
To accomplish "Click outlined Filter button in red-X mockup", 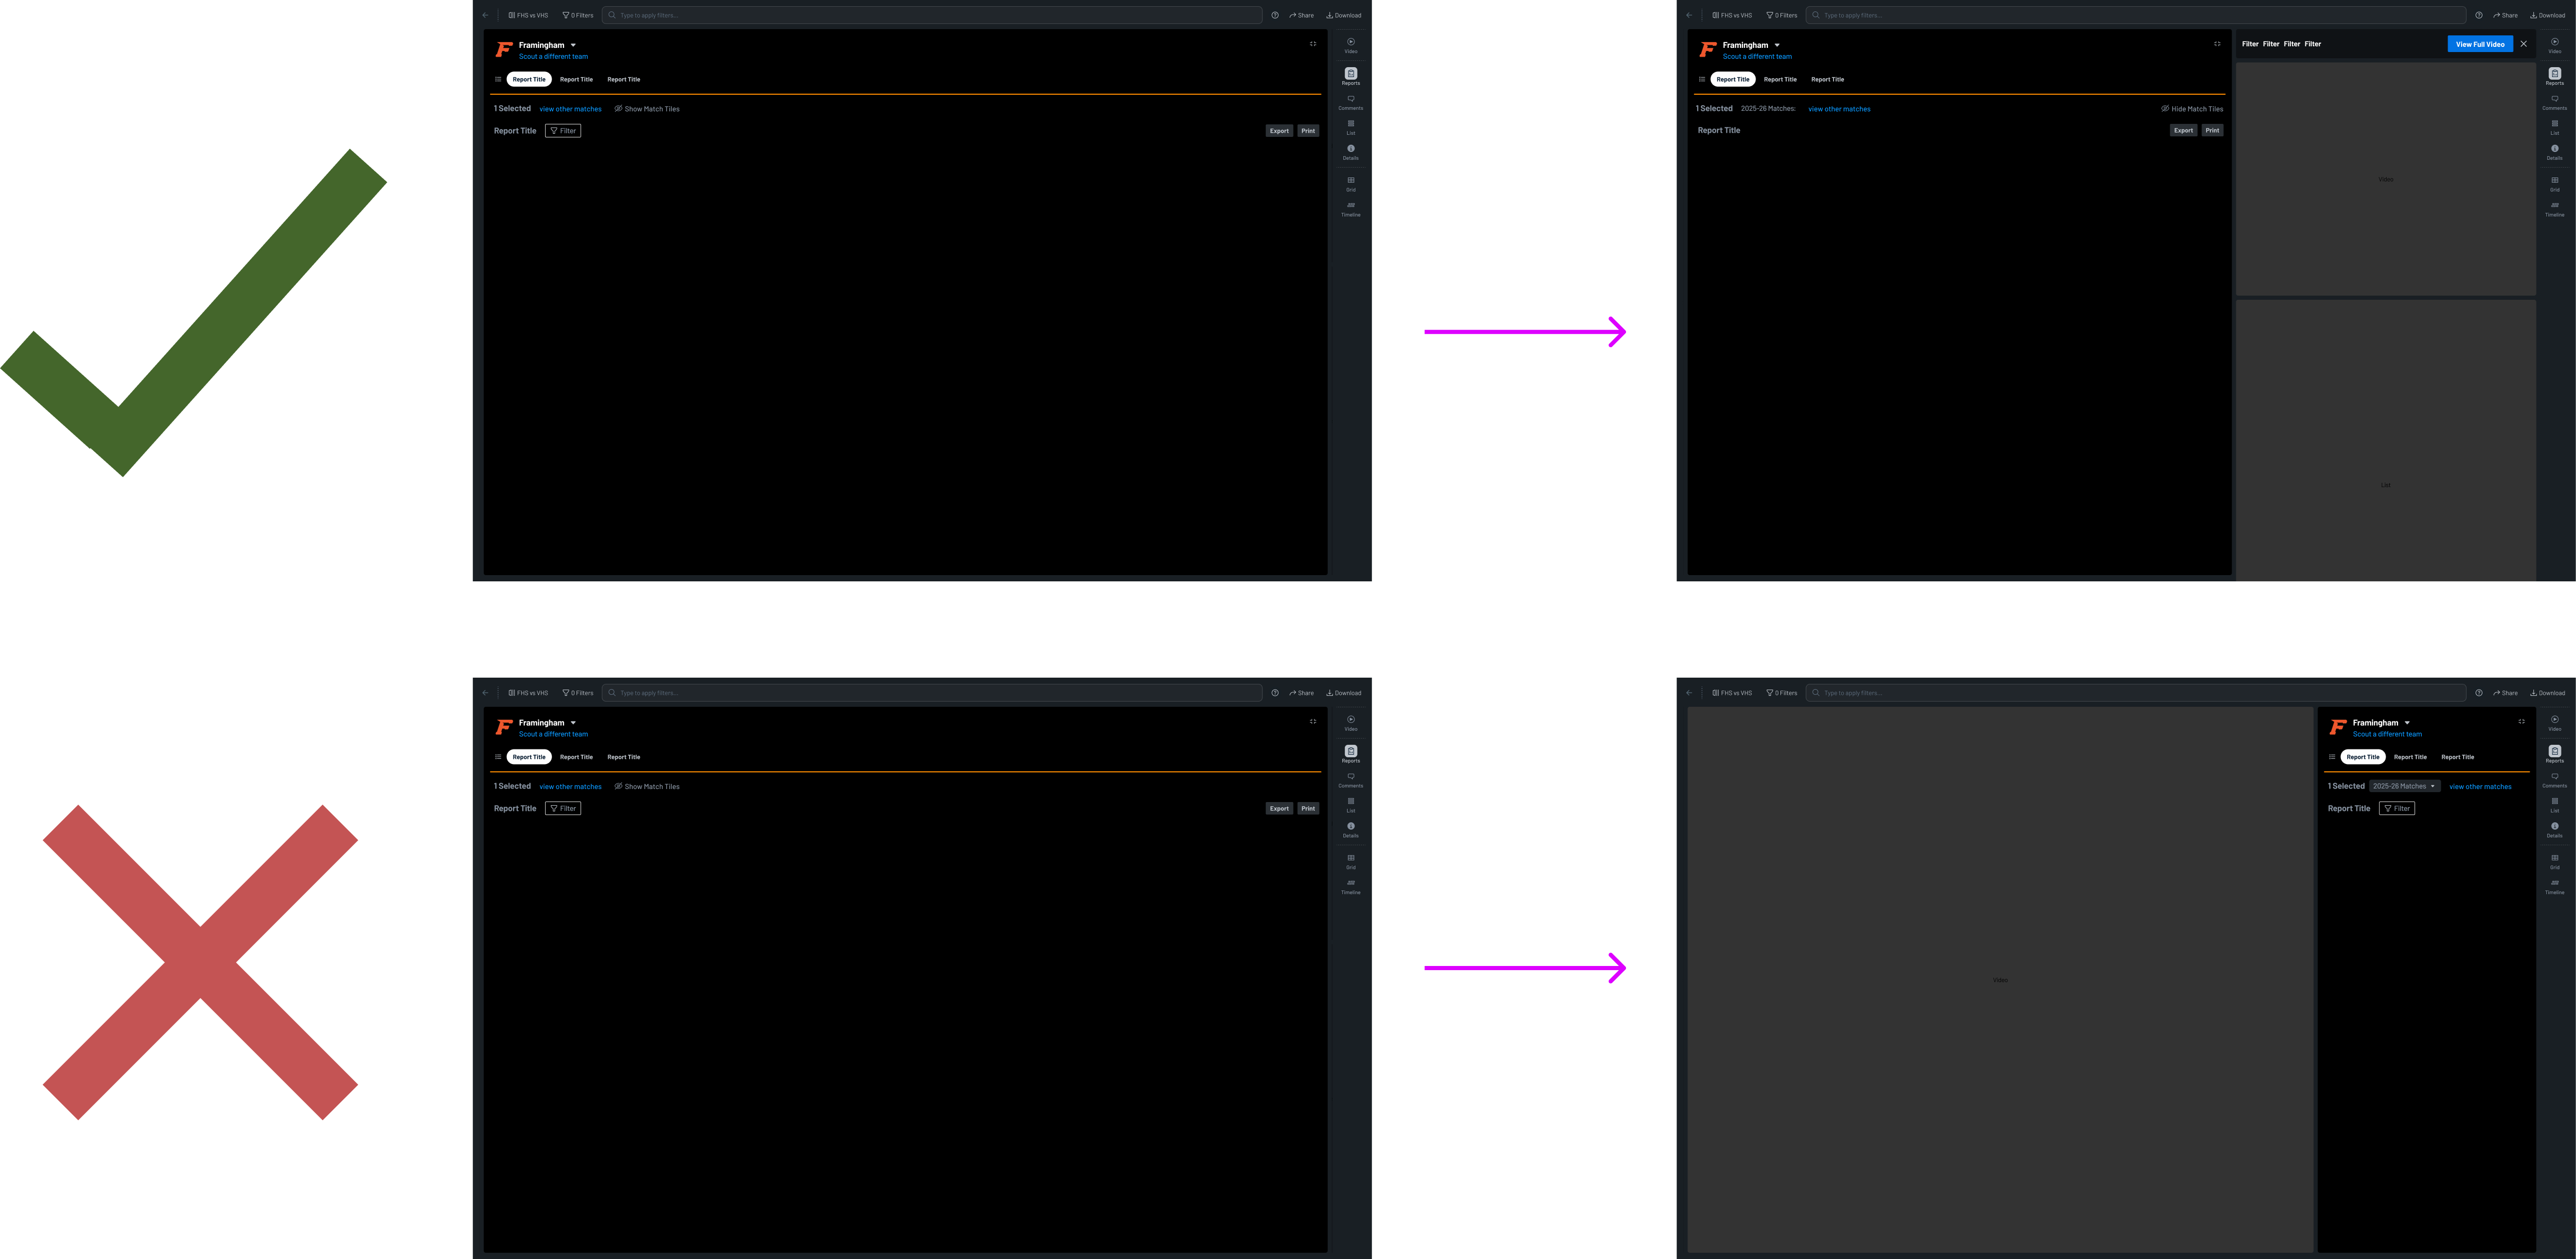I will pos(563,808).
